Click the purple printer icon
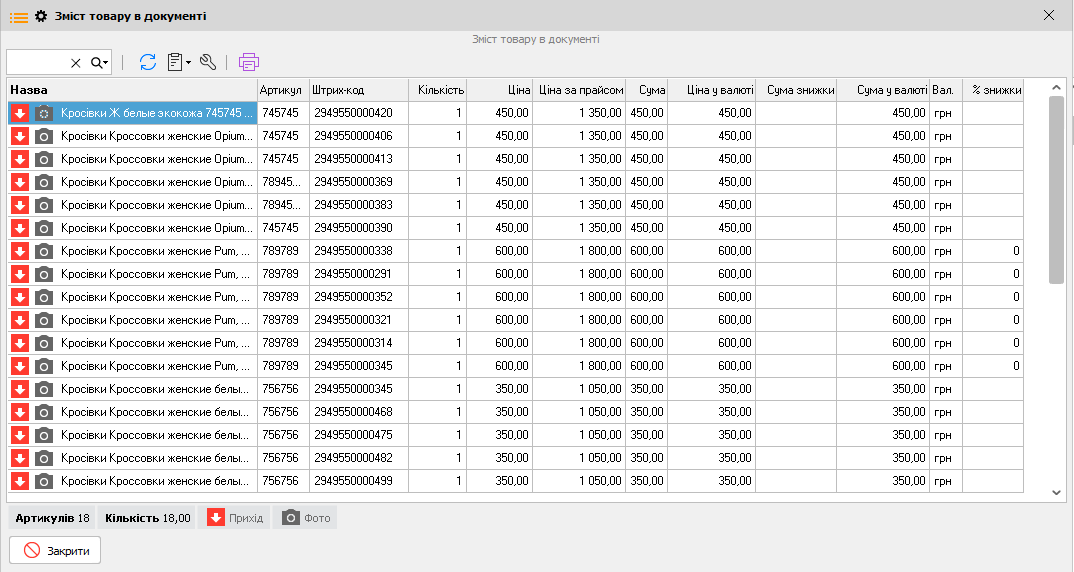Image resolution: width=1074 pixels, height=572 pixels. pyautogui.click(x=249, y=62)
